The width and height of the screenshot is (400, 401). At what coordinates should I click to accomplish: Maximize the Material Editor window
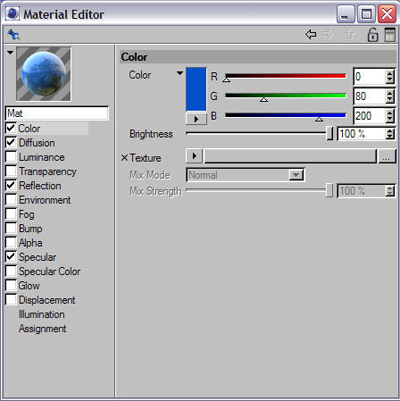click(367, 14)
